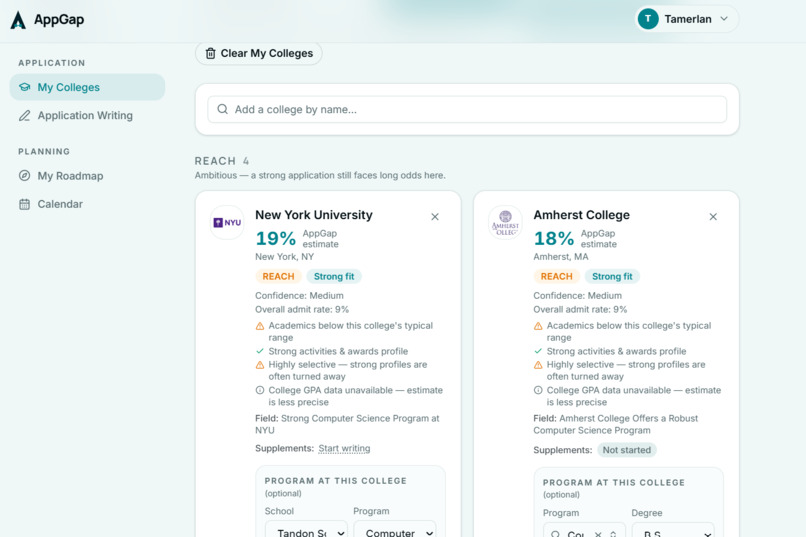Remove New York University card with X
Viewport: 806px width, 537px height.
435,217
